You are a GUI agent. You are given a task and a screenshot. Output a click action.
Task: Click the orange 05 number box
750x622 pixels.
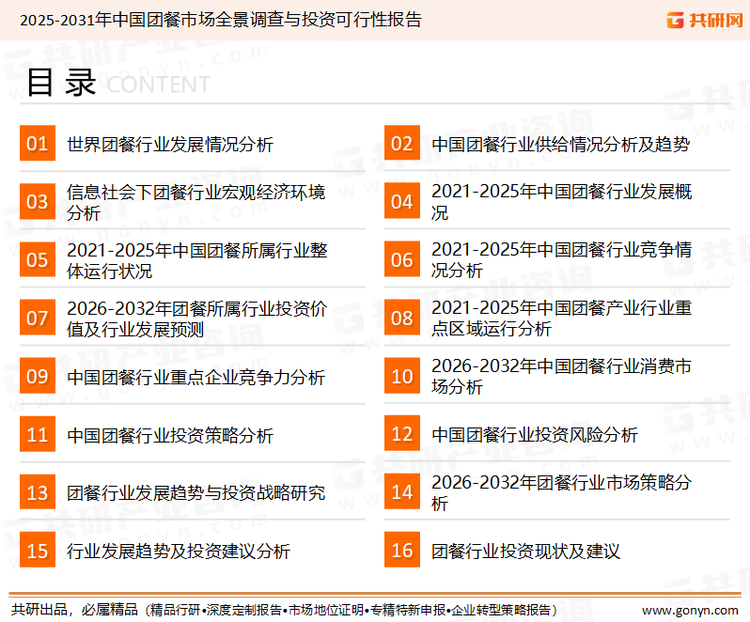(37, 260)
